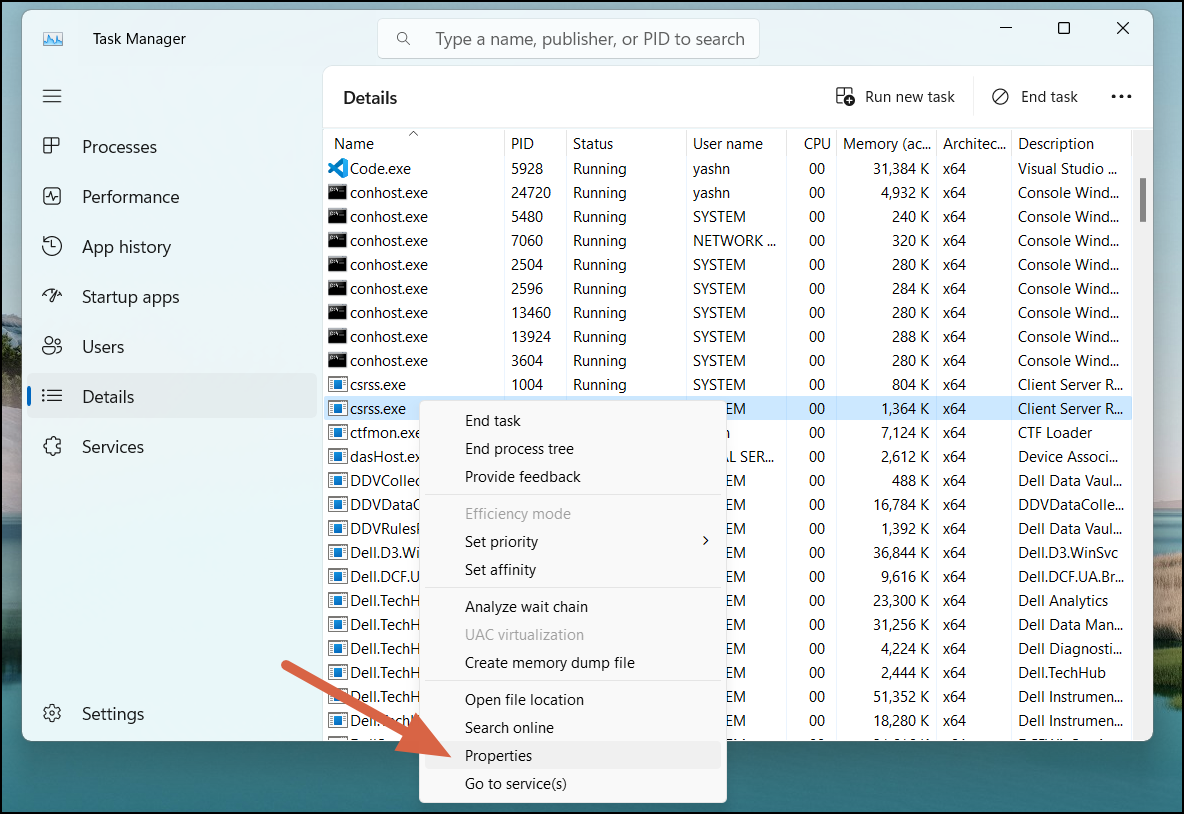Click the vertical scrollbar of process list
This screenshot has height=814, width=1184.
(1142, 200)
